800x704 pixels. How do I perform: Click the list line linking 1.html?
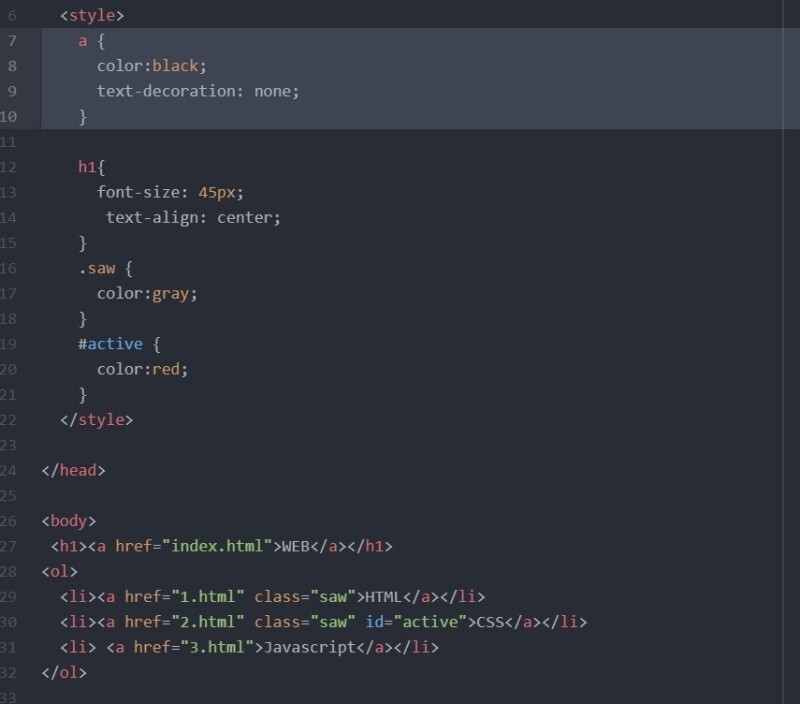coord(272,597)
